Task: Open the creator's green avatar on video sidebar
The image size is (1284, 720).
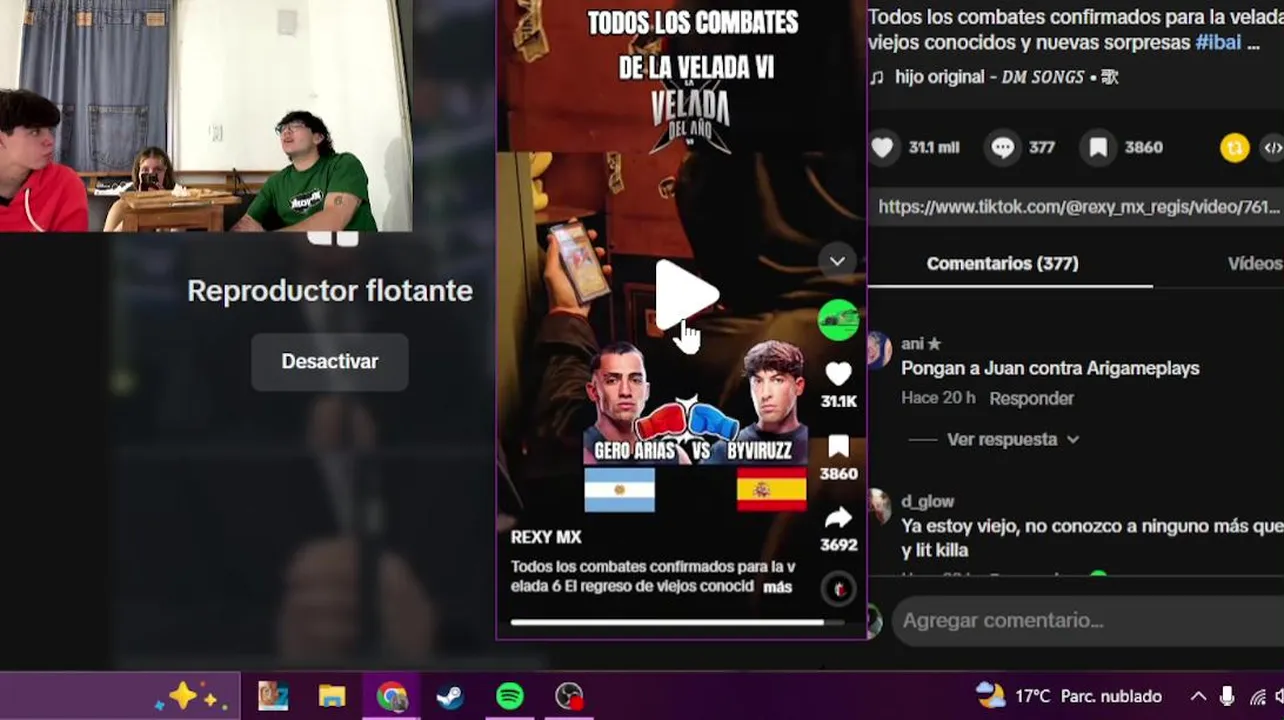Action: 838,320
